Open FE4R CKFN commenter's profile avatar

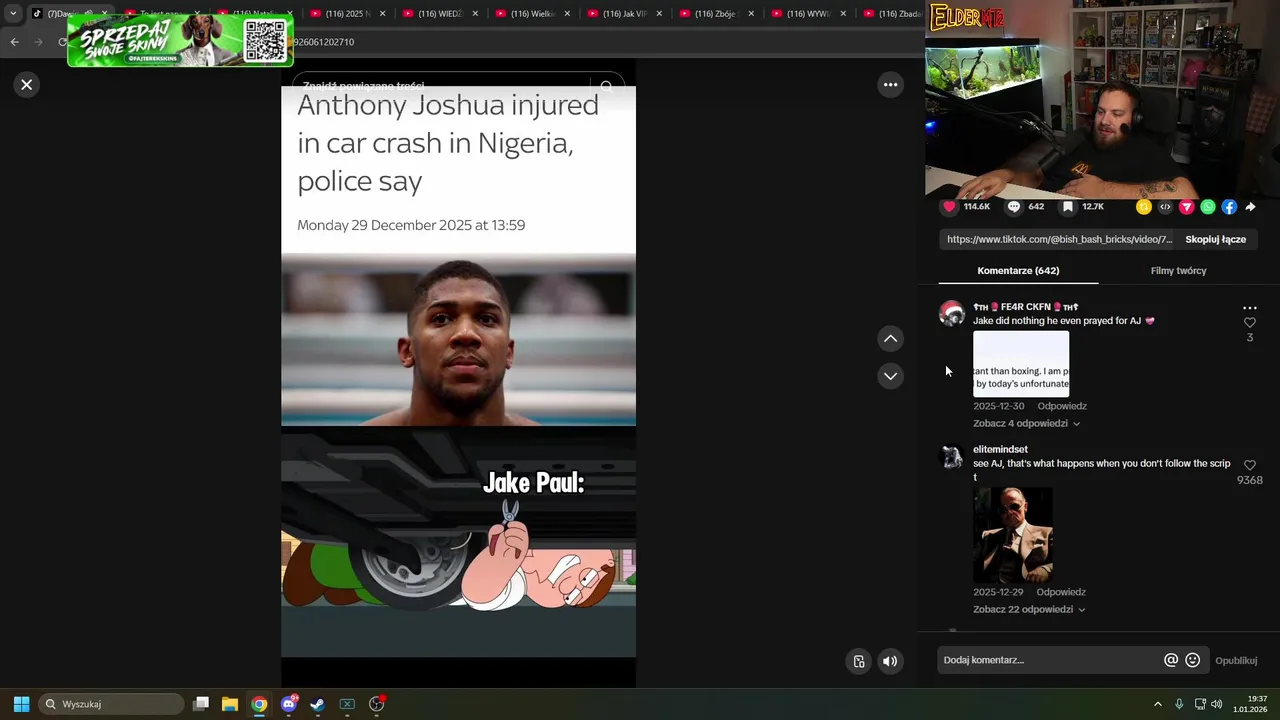click(x=952, y=314)
